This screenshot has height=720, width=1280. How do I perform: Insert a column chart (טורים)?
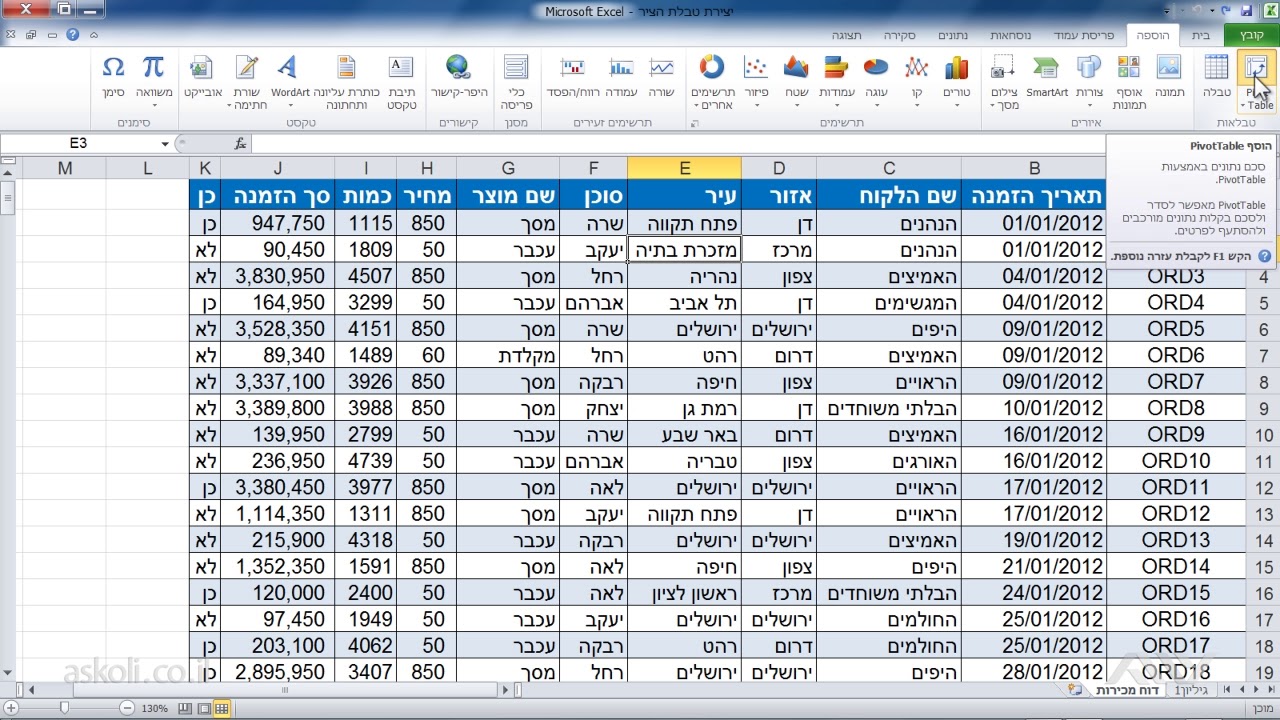pyautogui.click(x=956, y=78)
